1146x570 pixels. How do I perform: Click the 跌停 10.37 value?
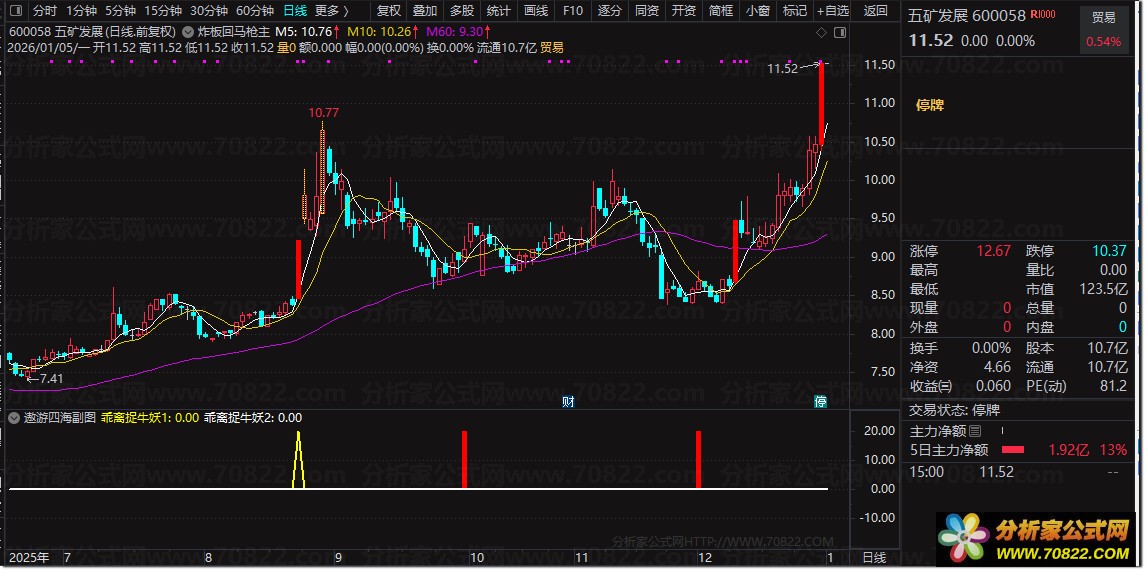pyautogui.click(x=1109, y=251)
